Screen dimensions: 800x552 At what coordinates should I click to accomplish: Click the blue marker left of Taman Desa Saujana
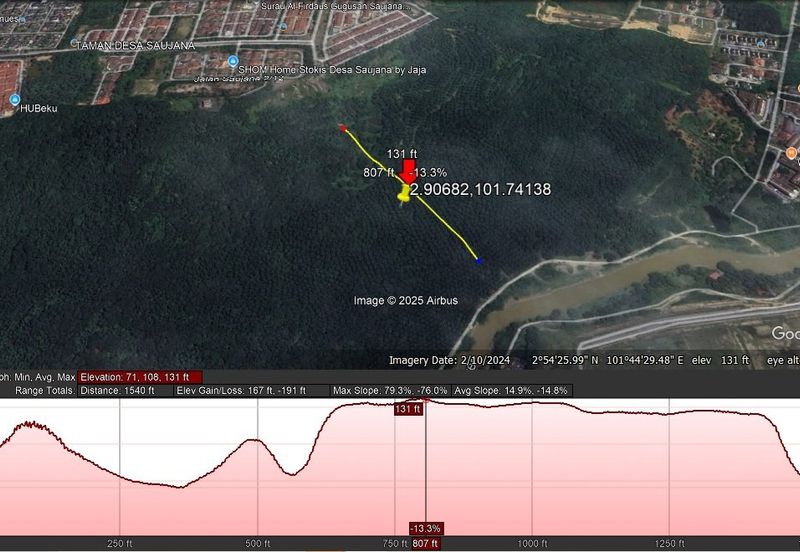tap(73, 42)
